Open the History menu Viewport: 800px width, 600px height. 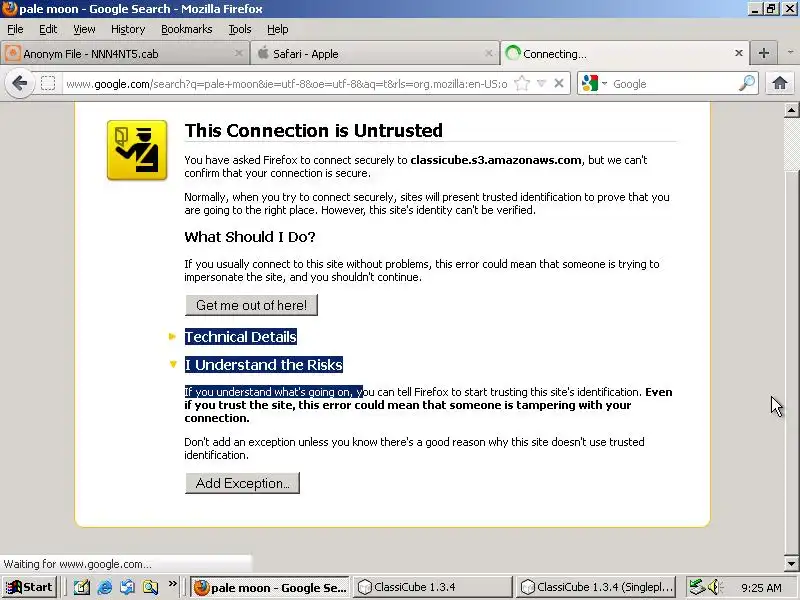point(128,29)
